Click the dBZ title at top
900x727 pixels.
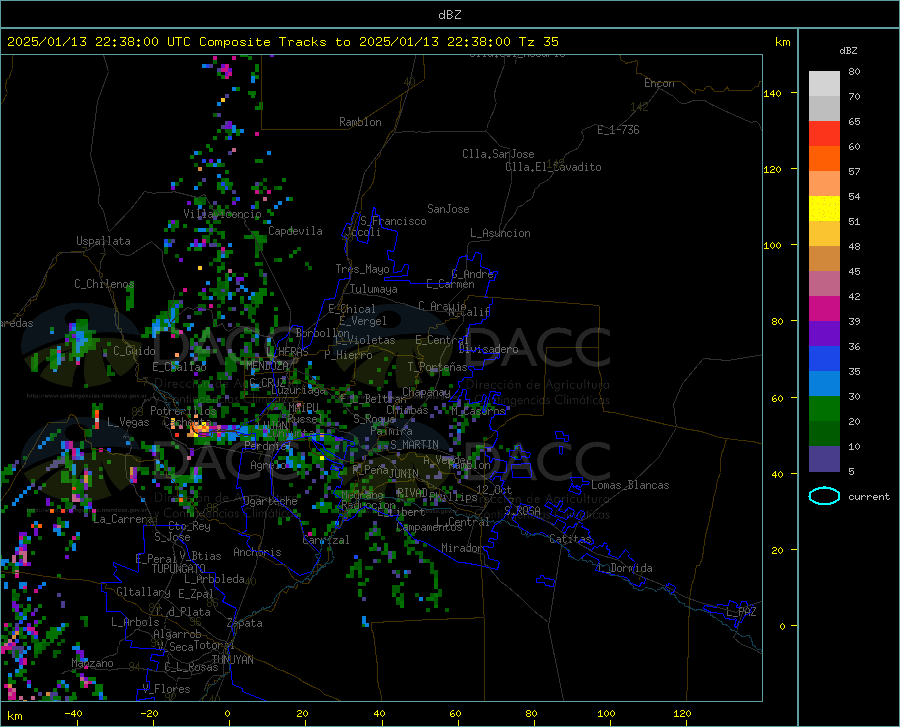click(449, 14)
